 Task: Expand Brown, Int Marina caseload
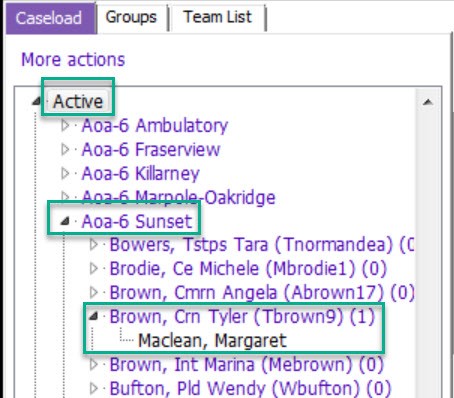click(94, 364)
